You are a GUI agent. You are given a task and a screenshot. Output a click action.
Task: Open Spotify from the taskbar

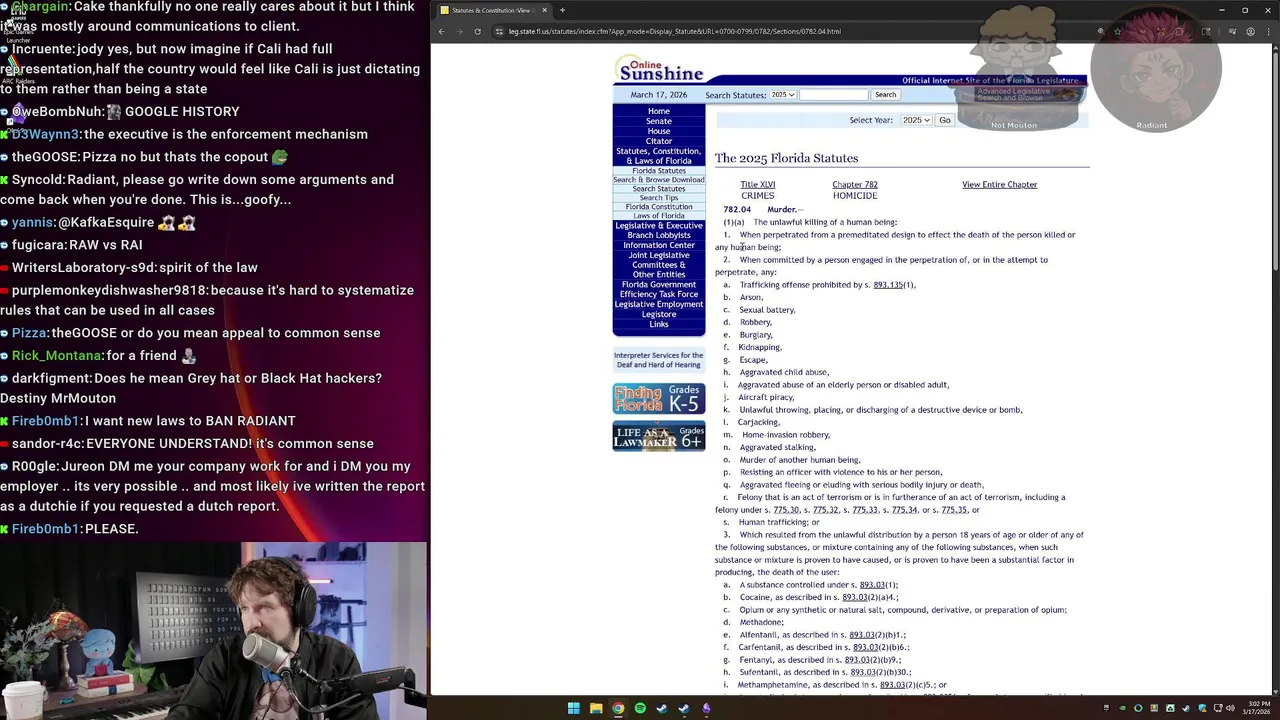[640, 708]
